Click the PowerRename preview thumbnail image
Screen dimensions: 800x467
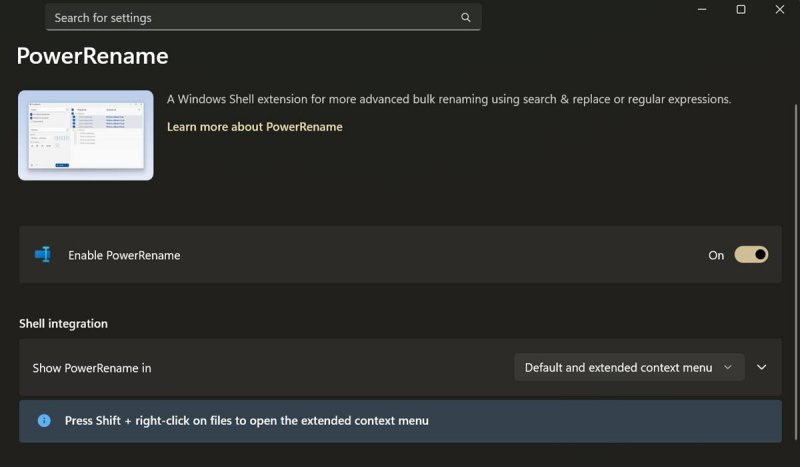click(x=86, y=135)
